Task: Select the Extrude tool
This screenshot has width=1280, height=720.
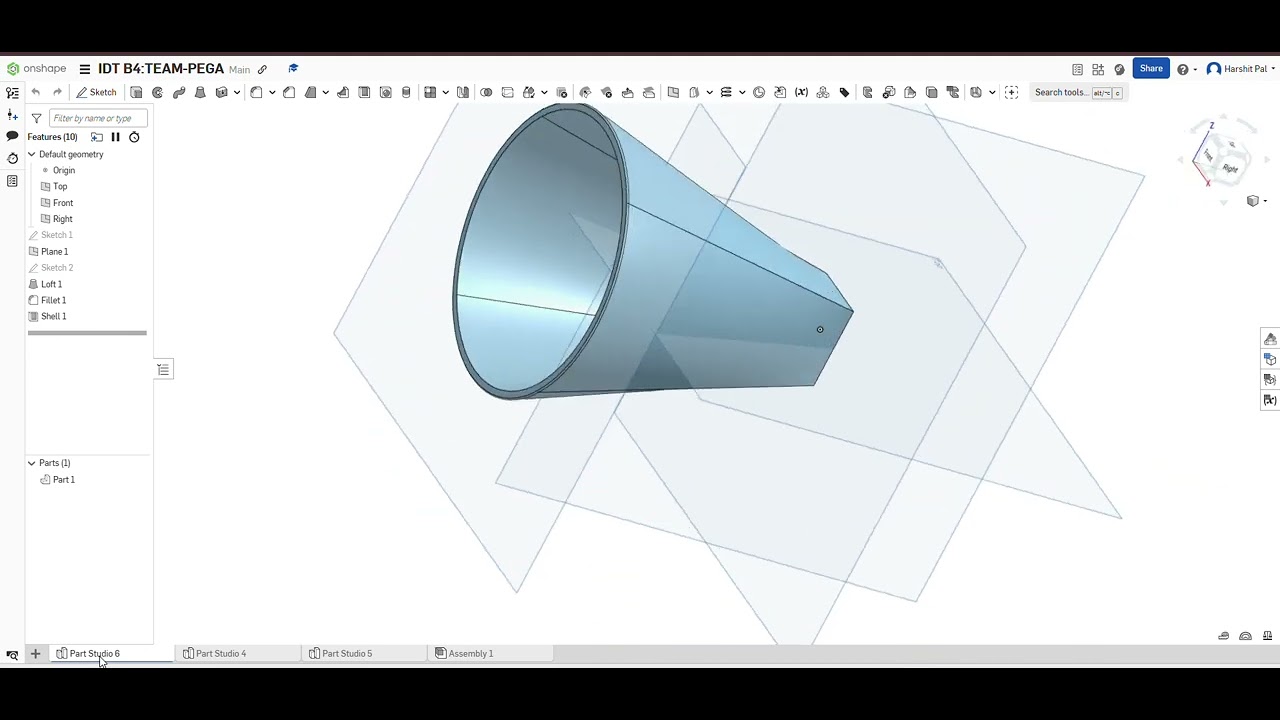Action: coord(136,92)
